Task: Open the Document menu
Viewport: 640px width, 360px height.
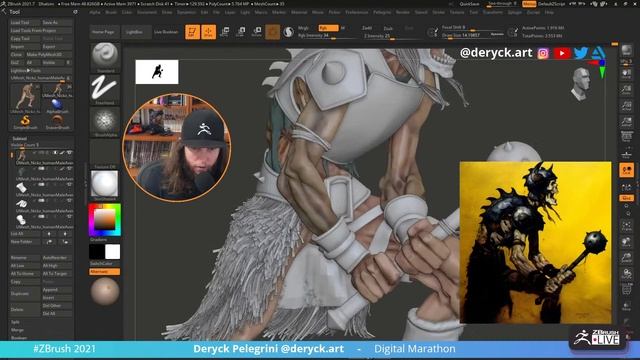Action: [x=147, y=13]
